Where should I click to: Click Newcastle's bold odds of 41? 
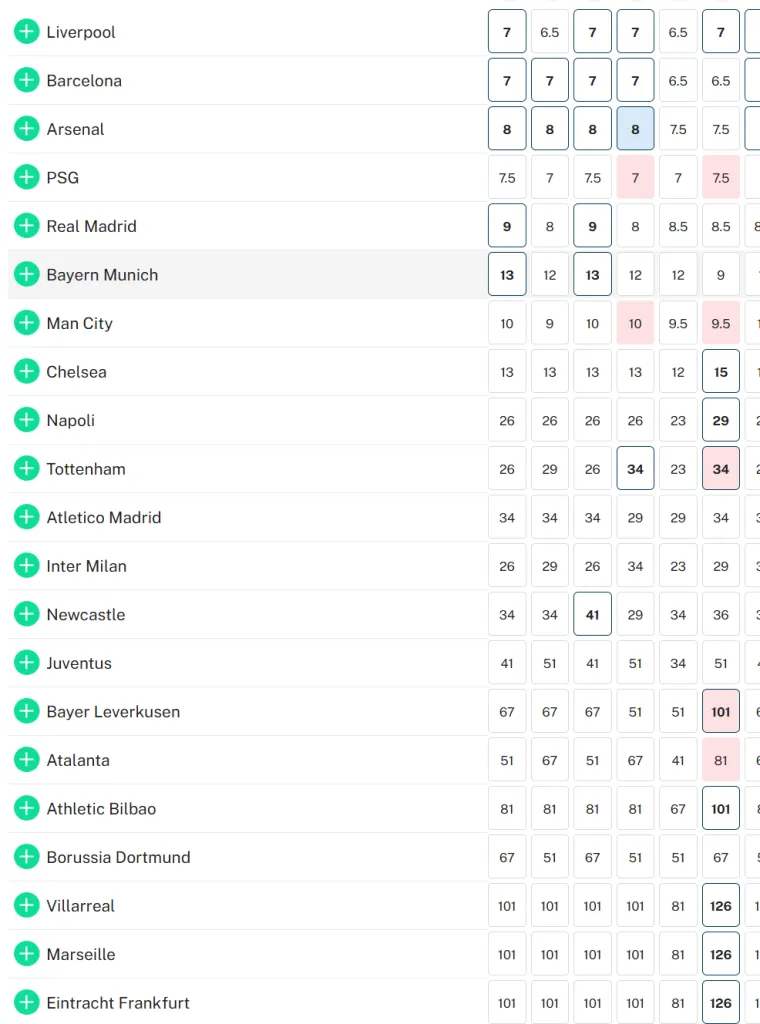(x=593, y=615)
